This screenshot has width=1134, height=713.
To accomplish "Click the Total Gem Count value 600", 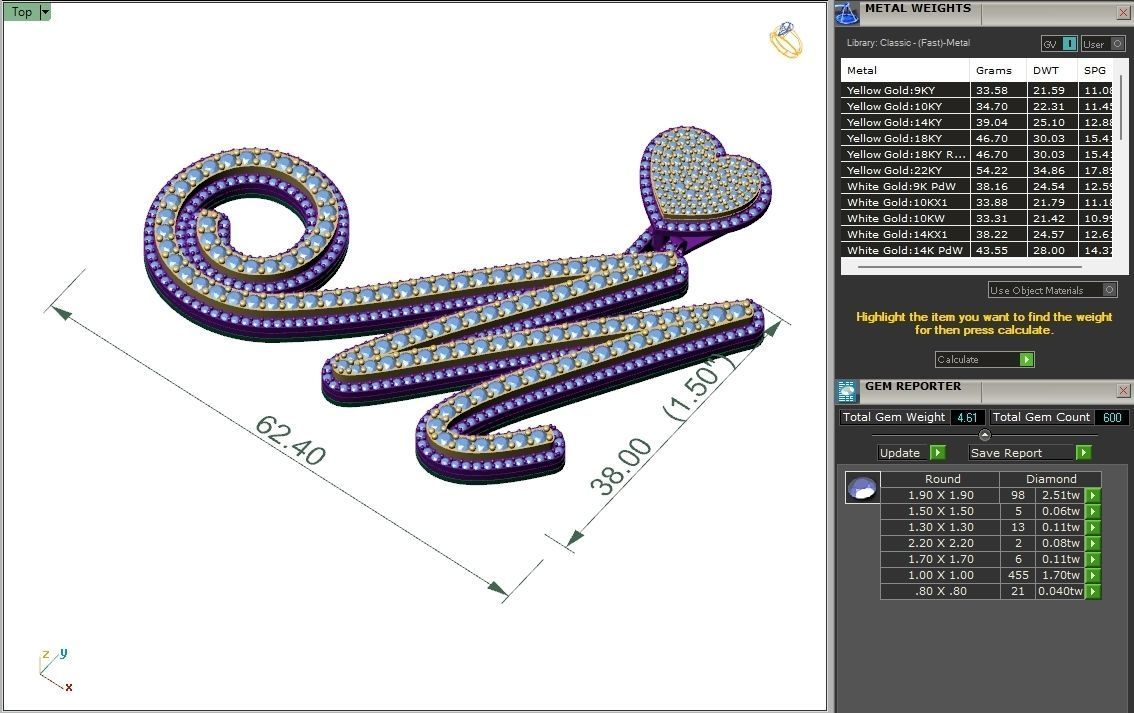I will pos(1112,417).
